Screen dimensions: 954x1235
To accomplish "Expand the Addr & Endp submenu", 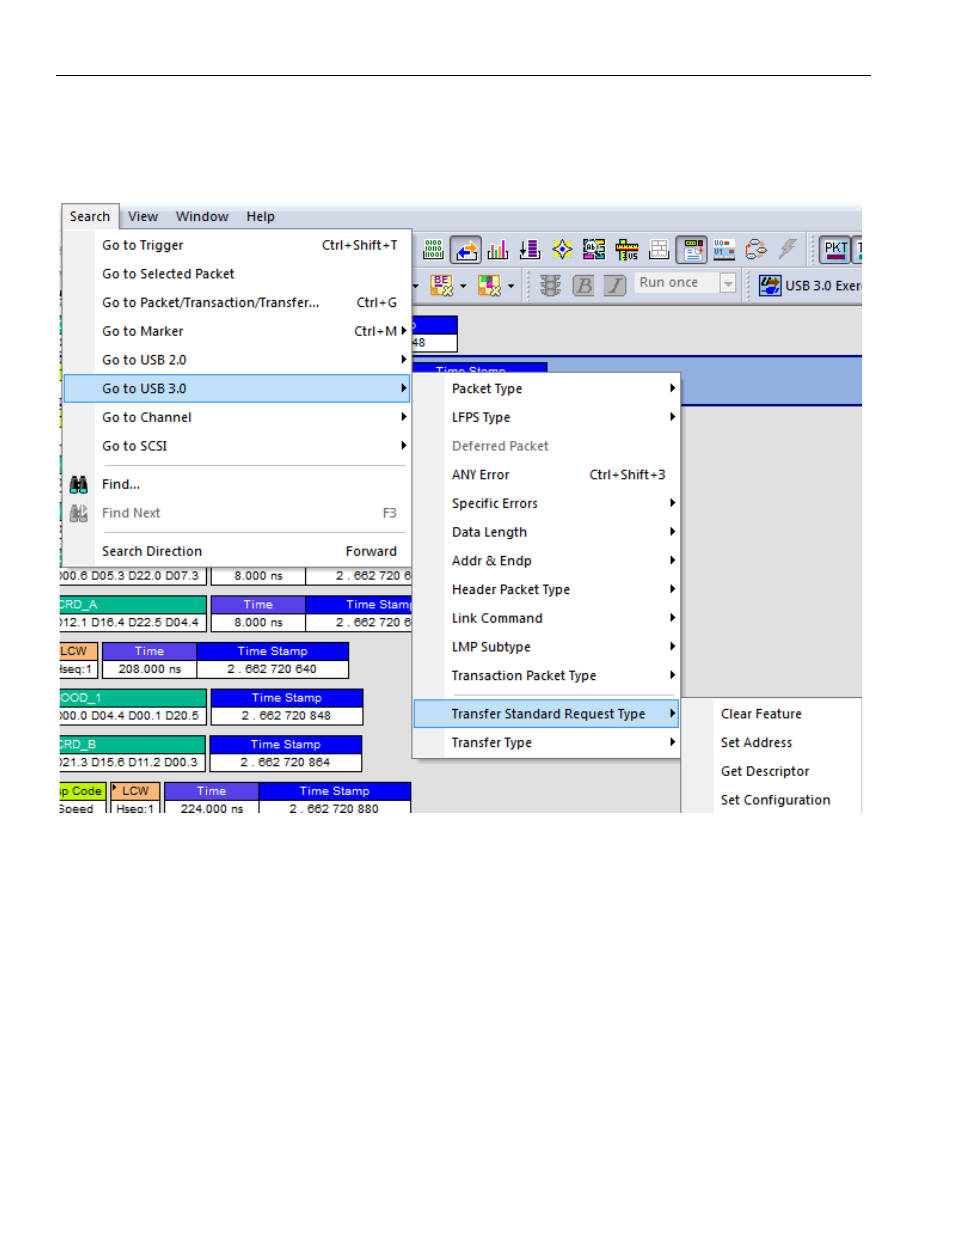I will (x=546, y=561).
